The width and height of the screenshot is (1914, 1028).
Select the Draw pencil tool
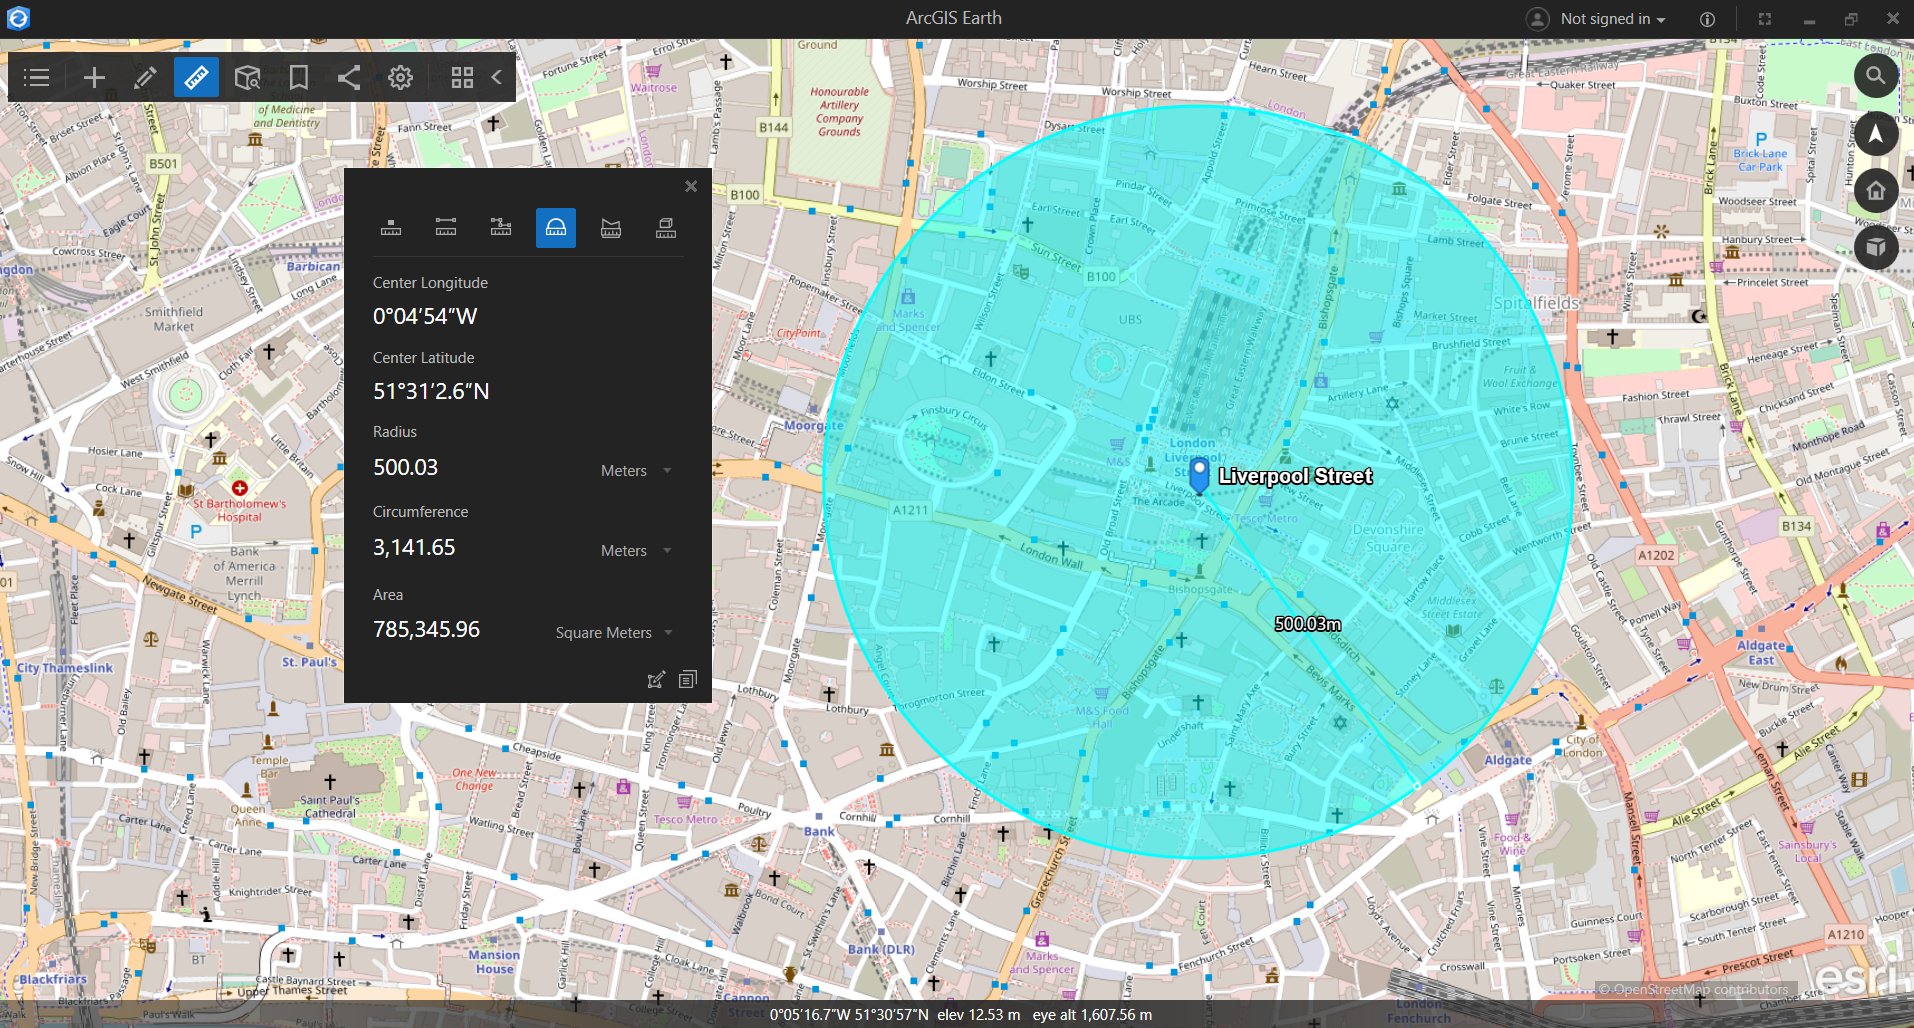[x=145, y=77]
